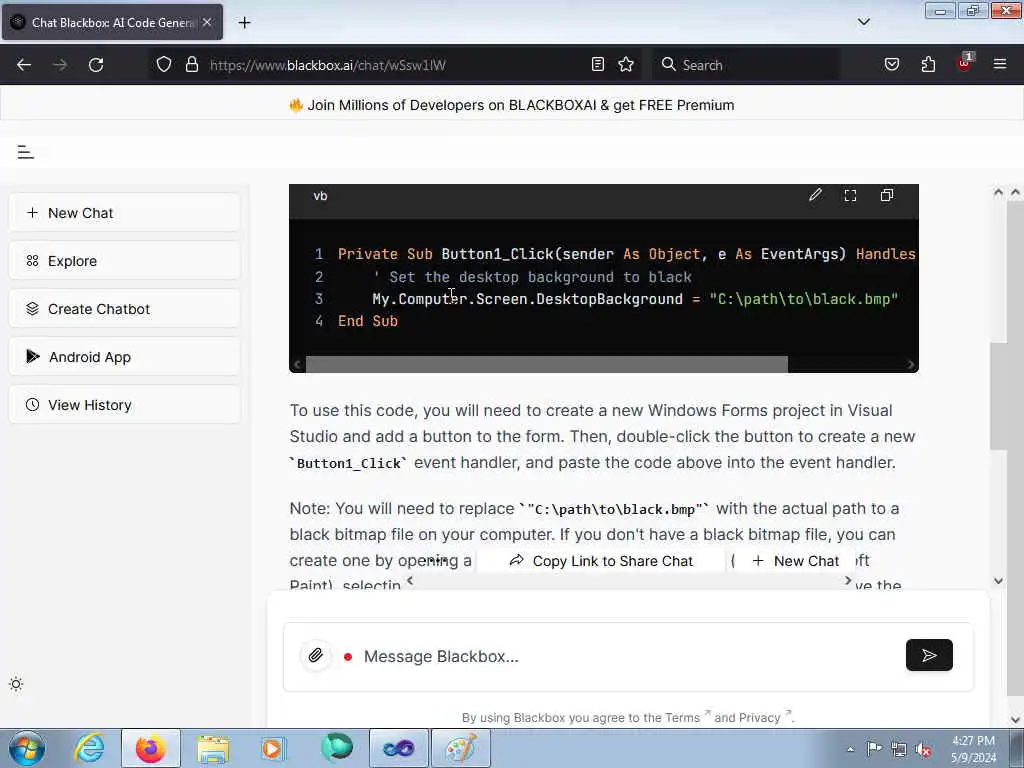The image size is (1024, 768).
Task: Open the Pocket save icon
Action: point(892,64)
